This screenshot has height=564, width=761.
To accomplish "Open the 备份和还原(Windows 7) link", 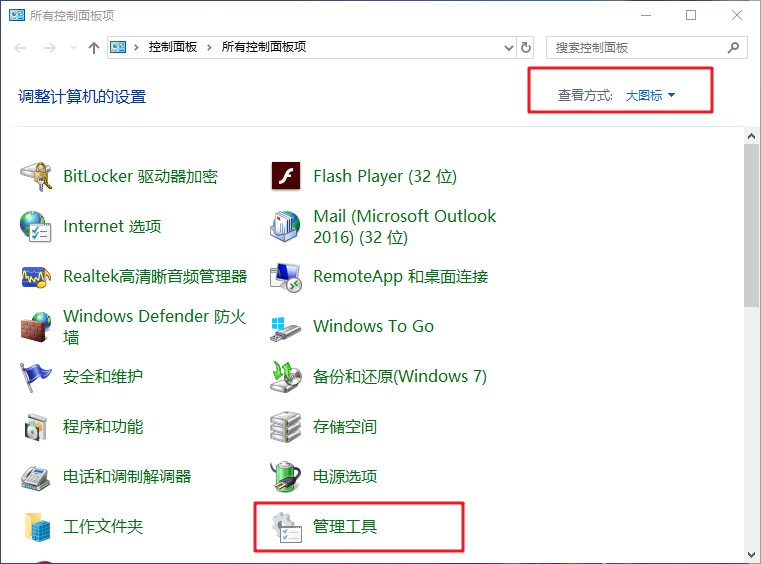I will tap(400, 376).
